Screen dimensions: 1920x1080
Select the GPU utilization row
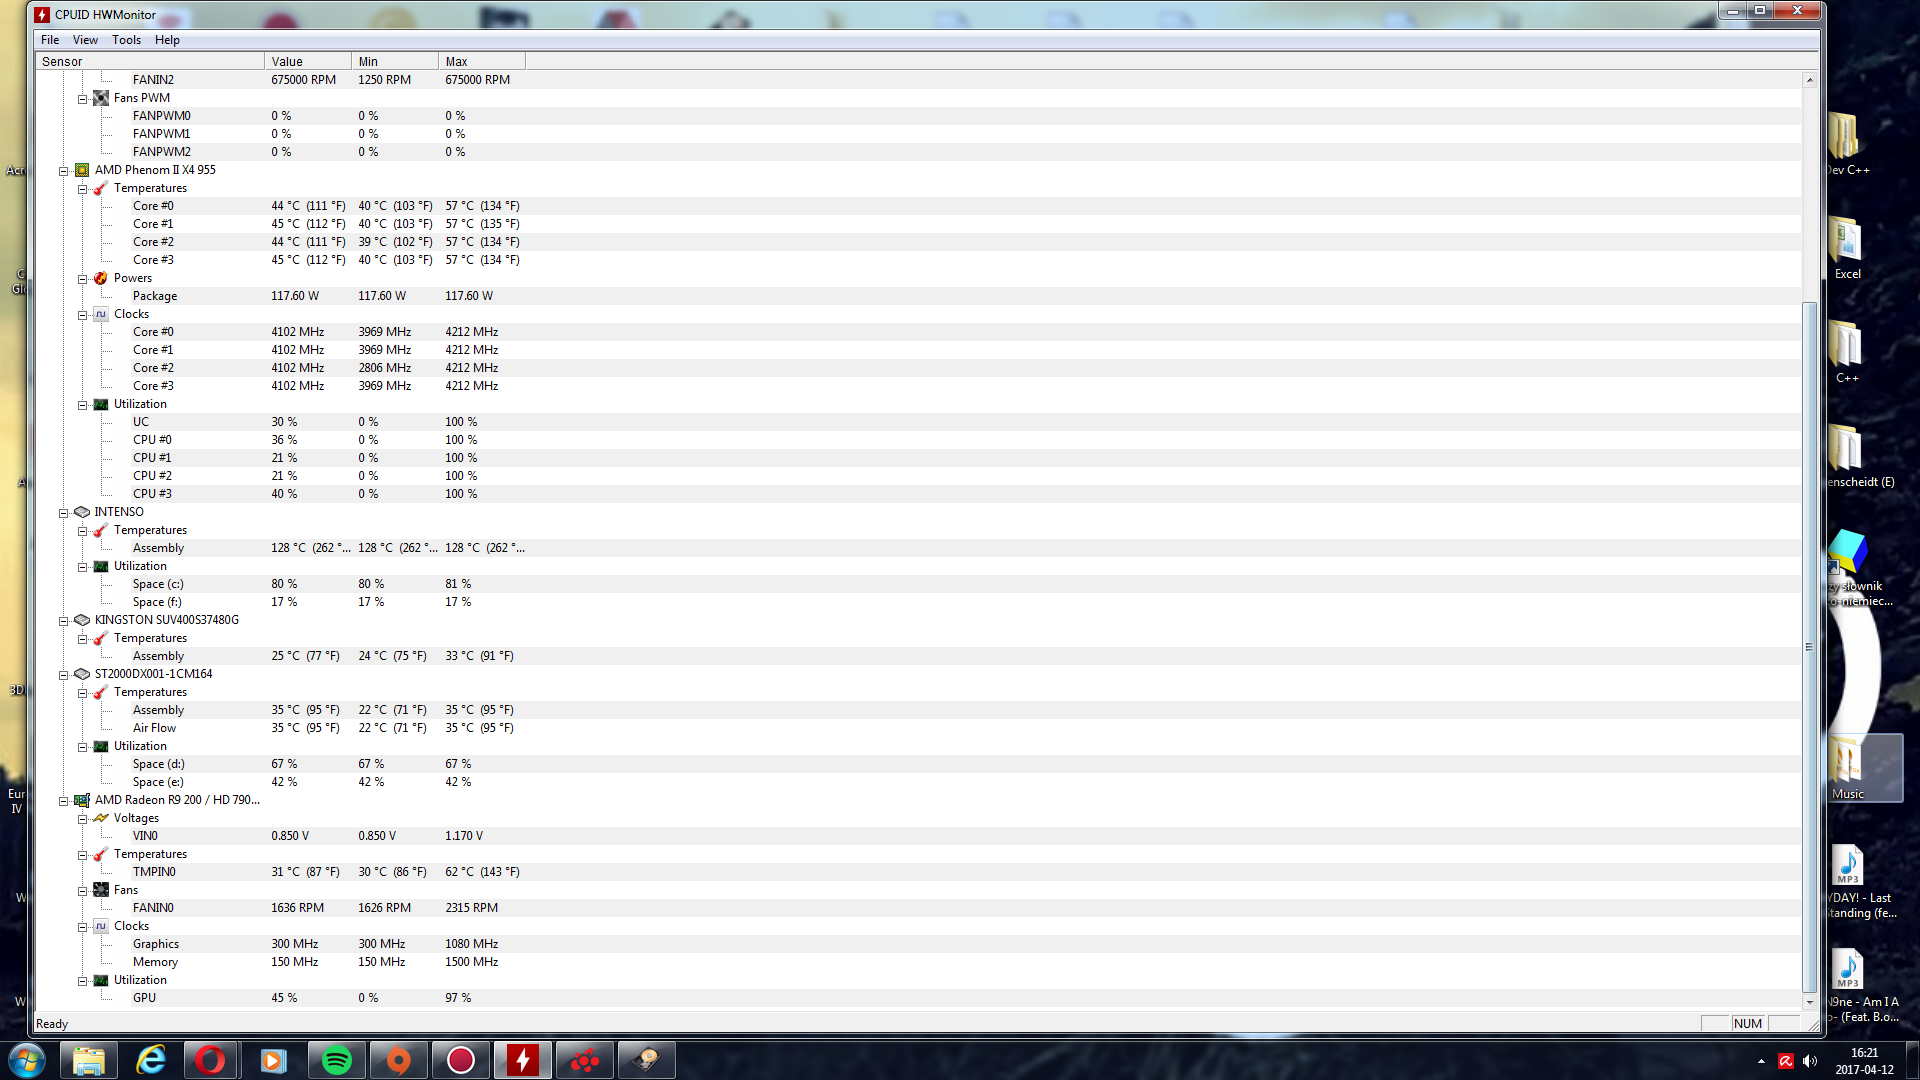(x=918, y=998)
